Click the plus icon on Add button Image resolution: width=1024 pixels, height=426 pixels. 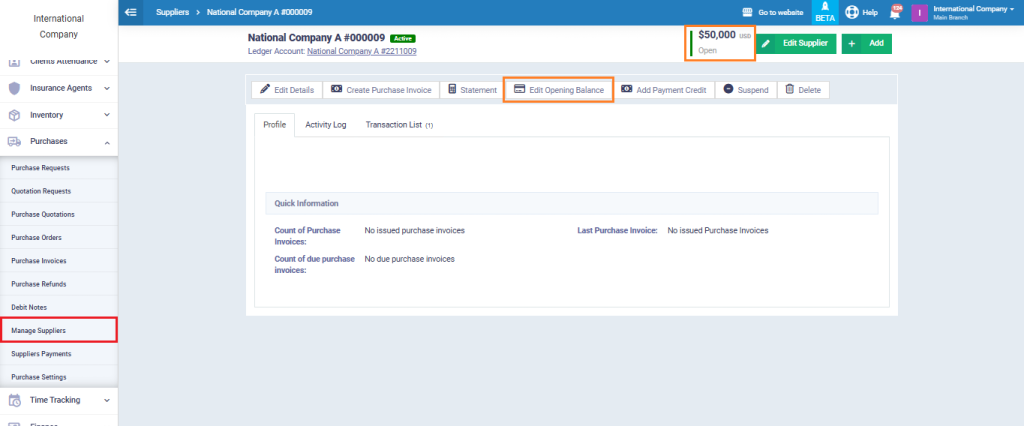click(x=852, y=44)
